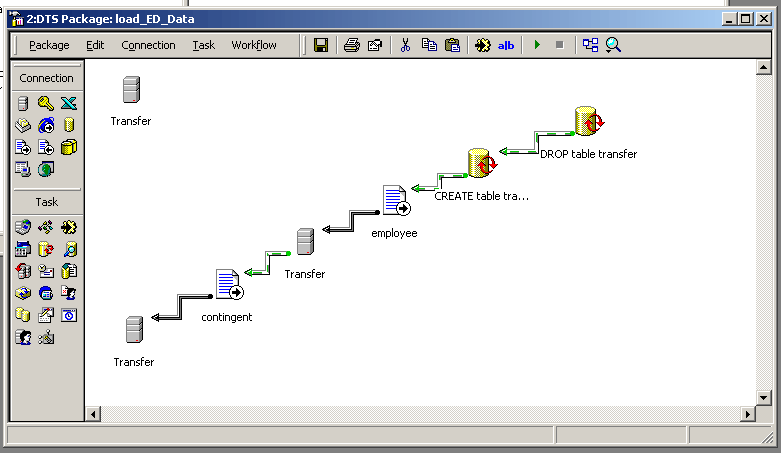Add a text annotation with the alb icon
The image size is (781, 453).
pos(506,45)
